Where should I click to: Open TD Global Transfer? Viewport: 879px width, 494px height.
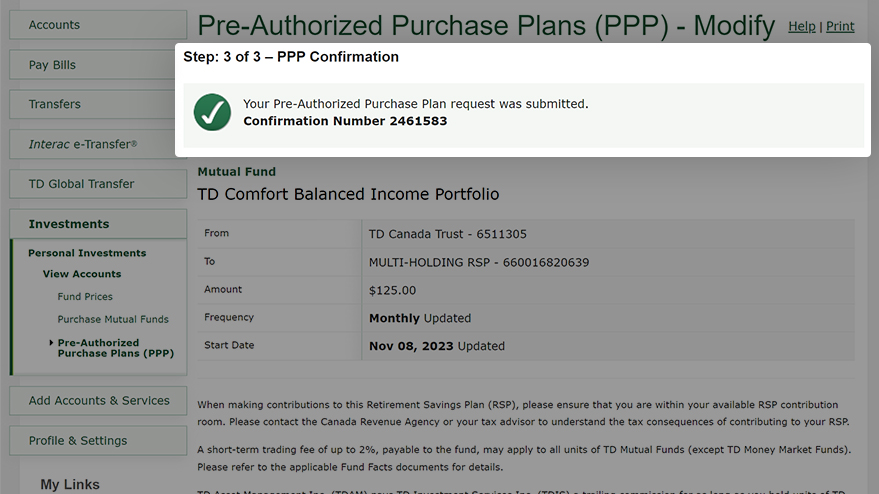pyautogui.click(x=98, y=184)
